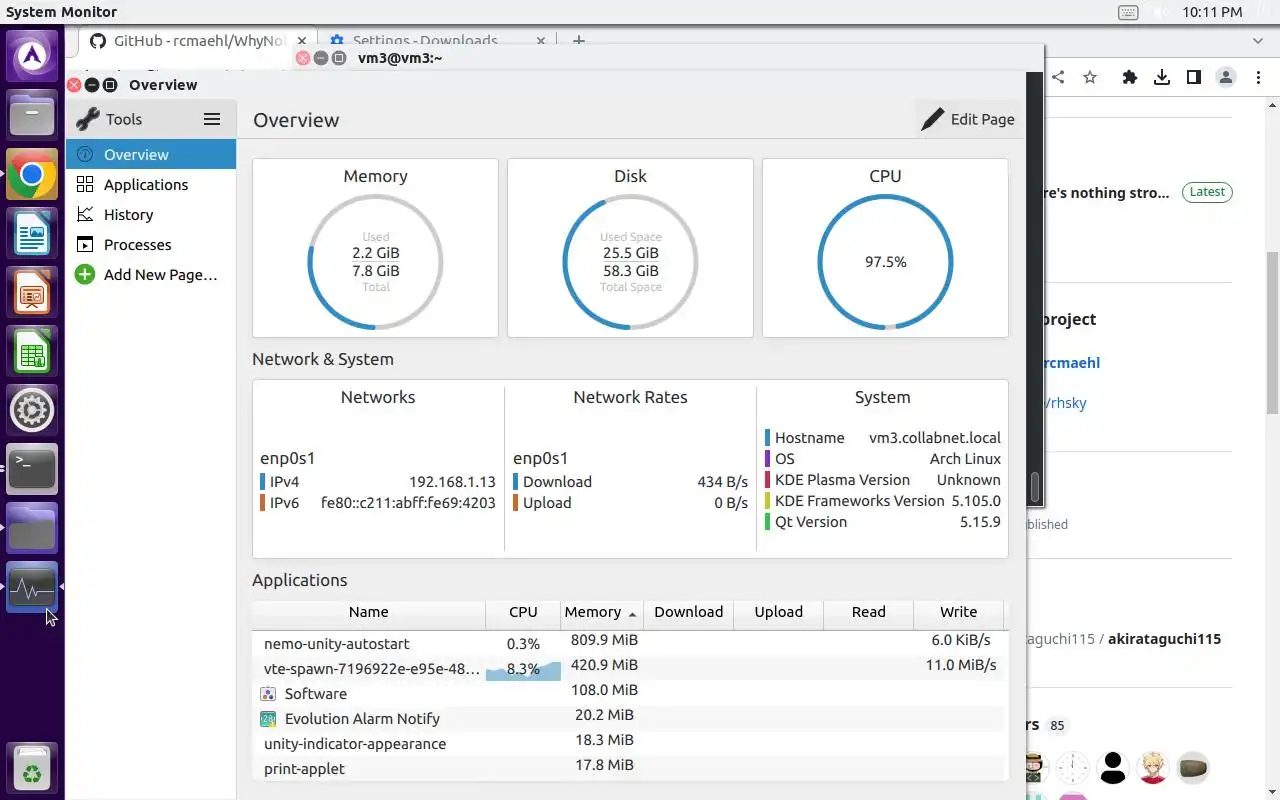Sort applications by CPU column

coord(523,612)
